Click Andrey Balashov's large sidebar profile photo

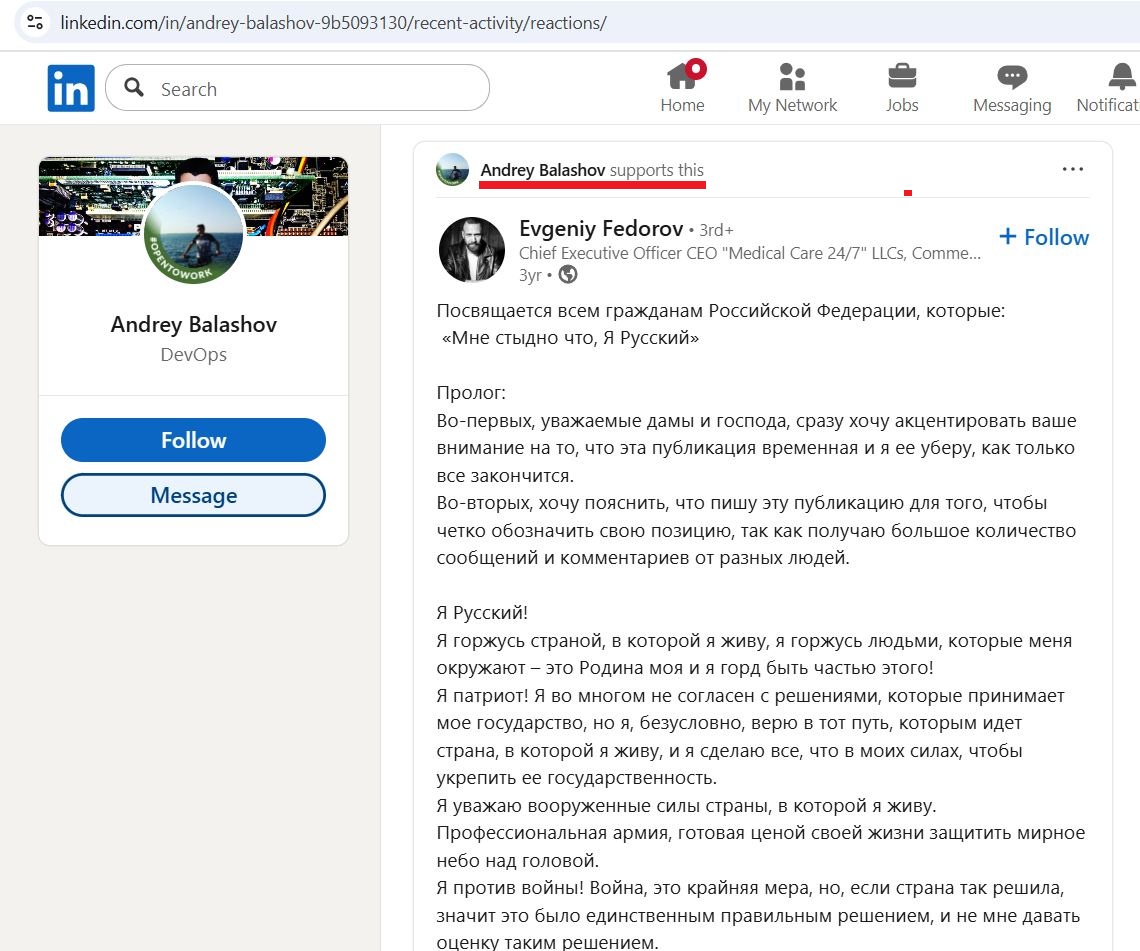click(x=193, y=233)
